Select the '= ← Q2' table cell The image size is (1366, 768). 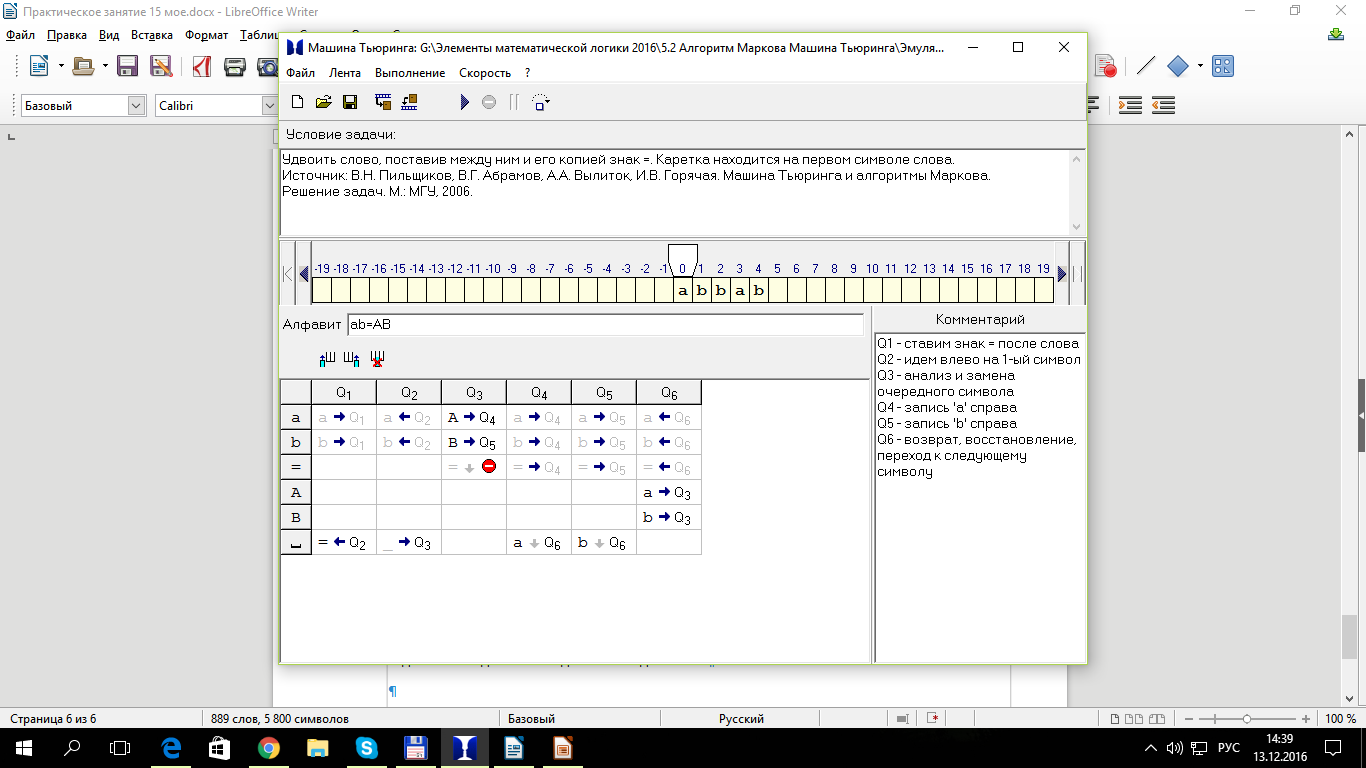pos(344,542)
